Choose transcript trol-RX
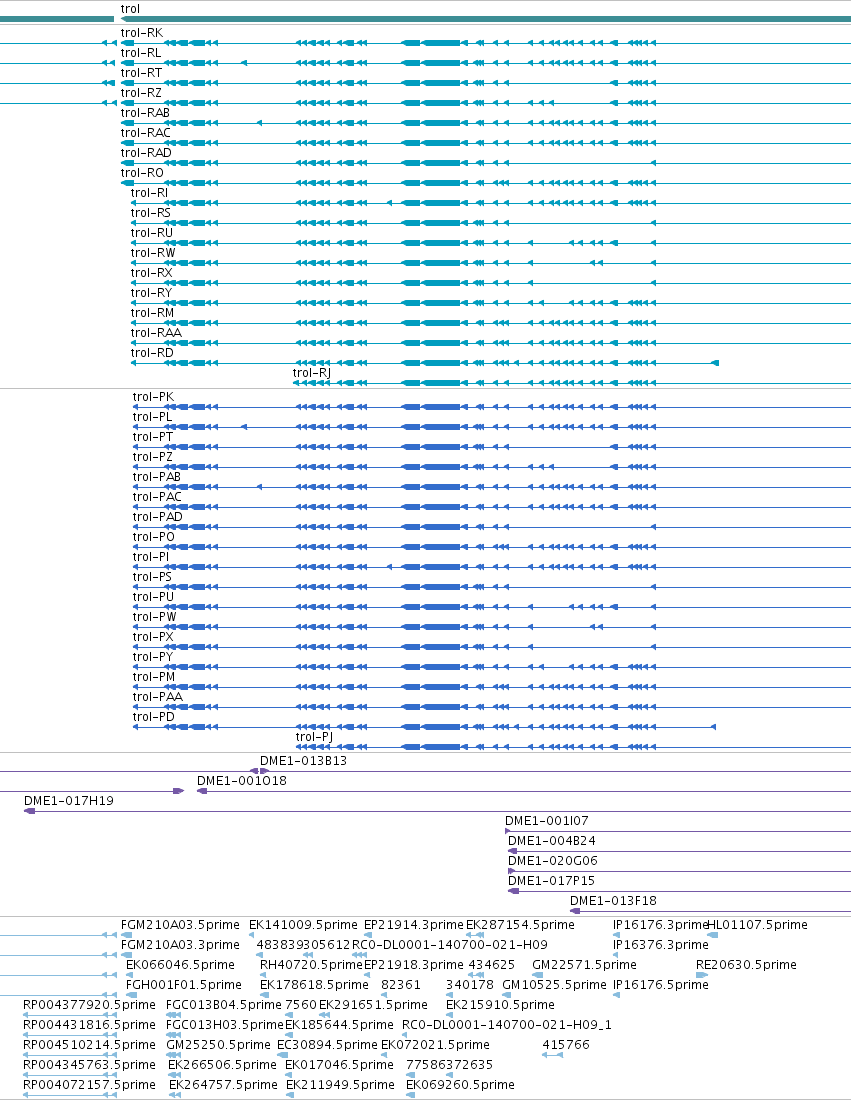Image resolution: width=851 pixels, height=1100 pixels. tap(152, 272)
